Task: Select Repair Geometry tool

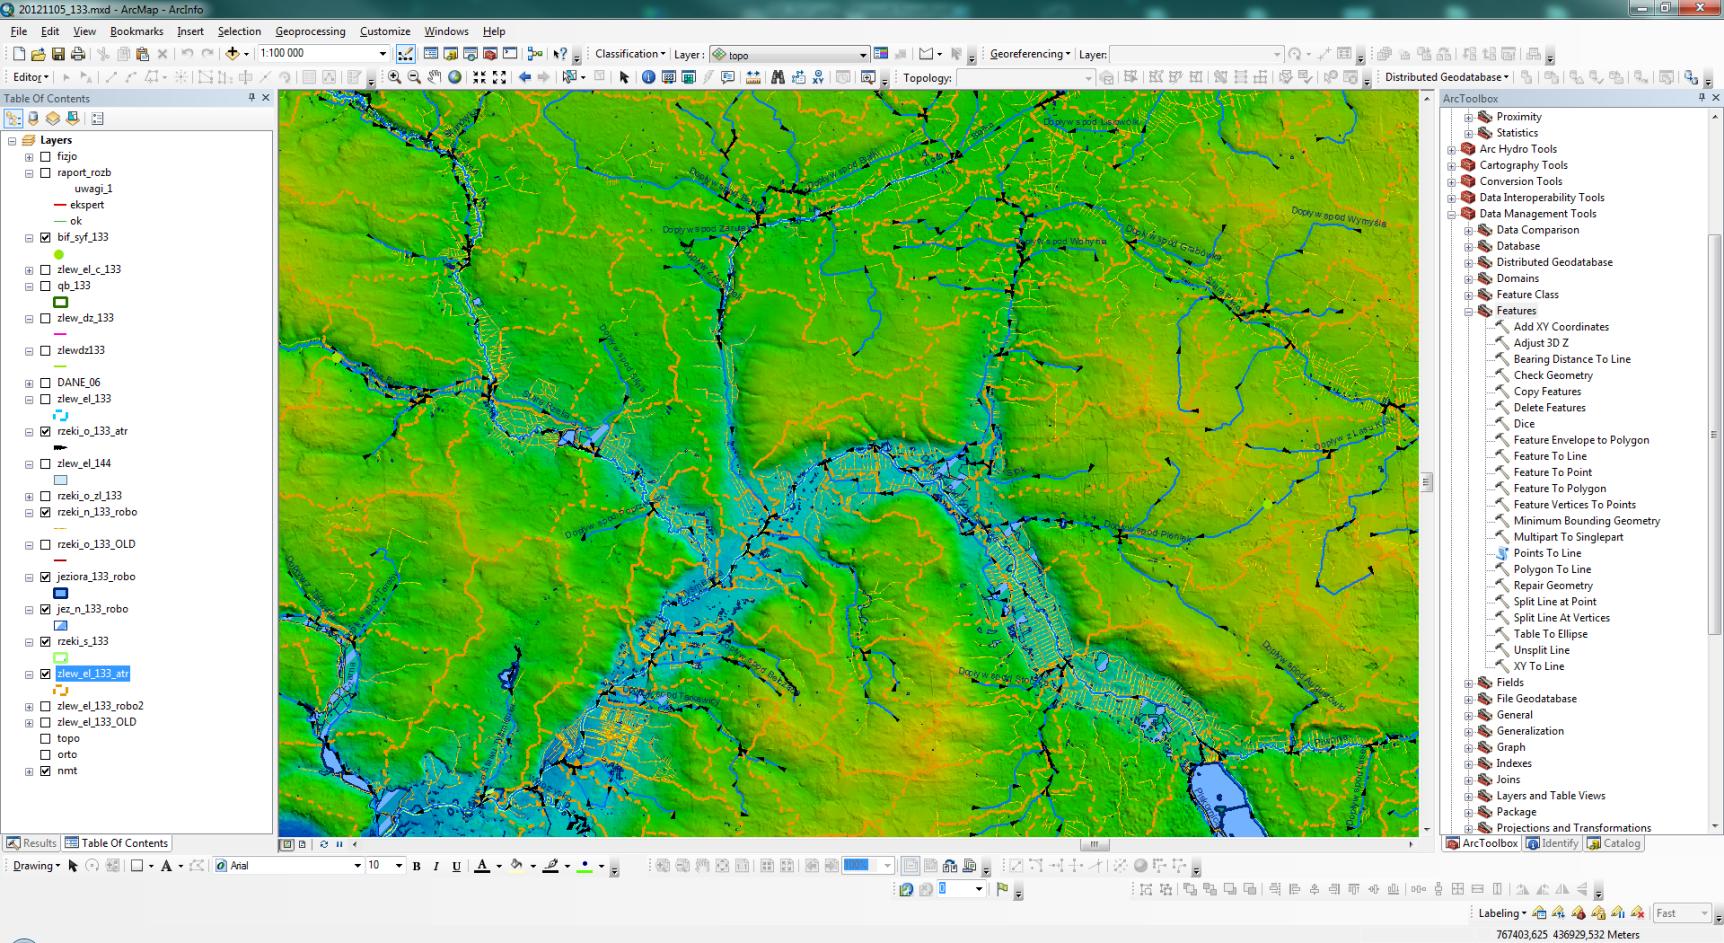Action: tap(1552, 586)
